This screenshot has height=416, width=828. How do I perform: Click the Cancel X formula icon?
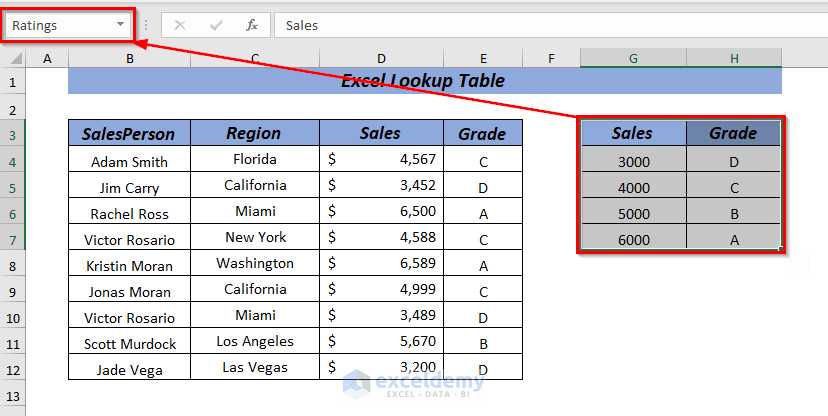point(180,25)
